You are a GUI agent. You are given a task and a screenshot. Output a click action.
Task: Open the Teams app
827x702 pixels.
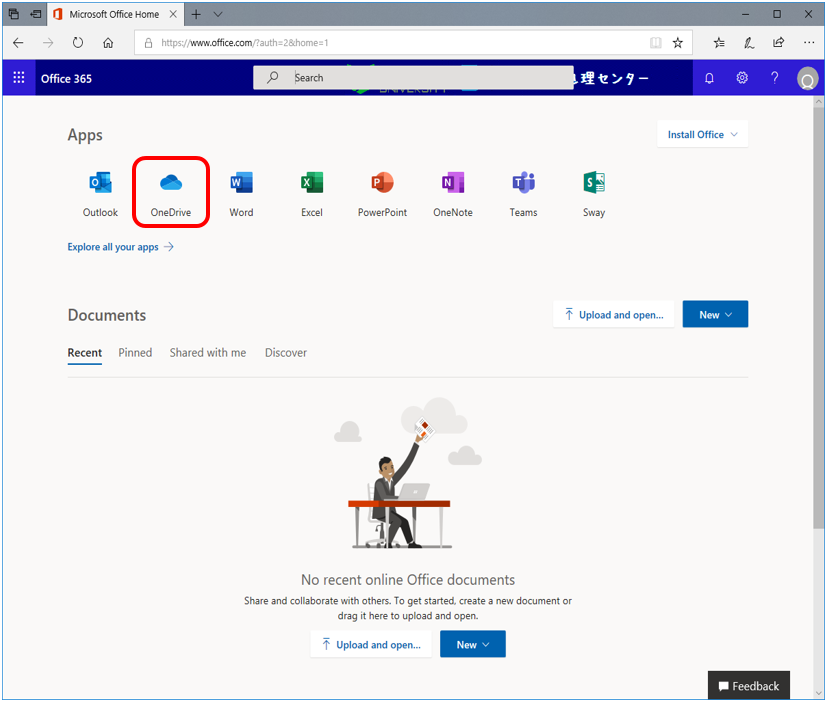click(x=523, y=194)
